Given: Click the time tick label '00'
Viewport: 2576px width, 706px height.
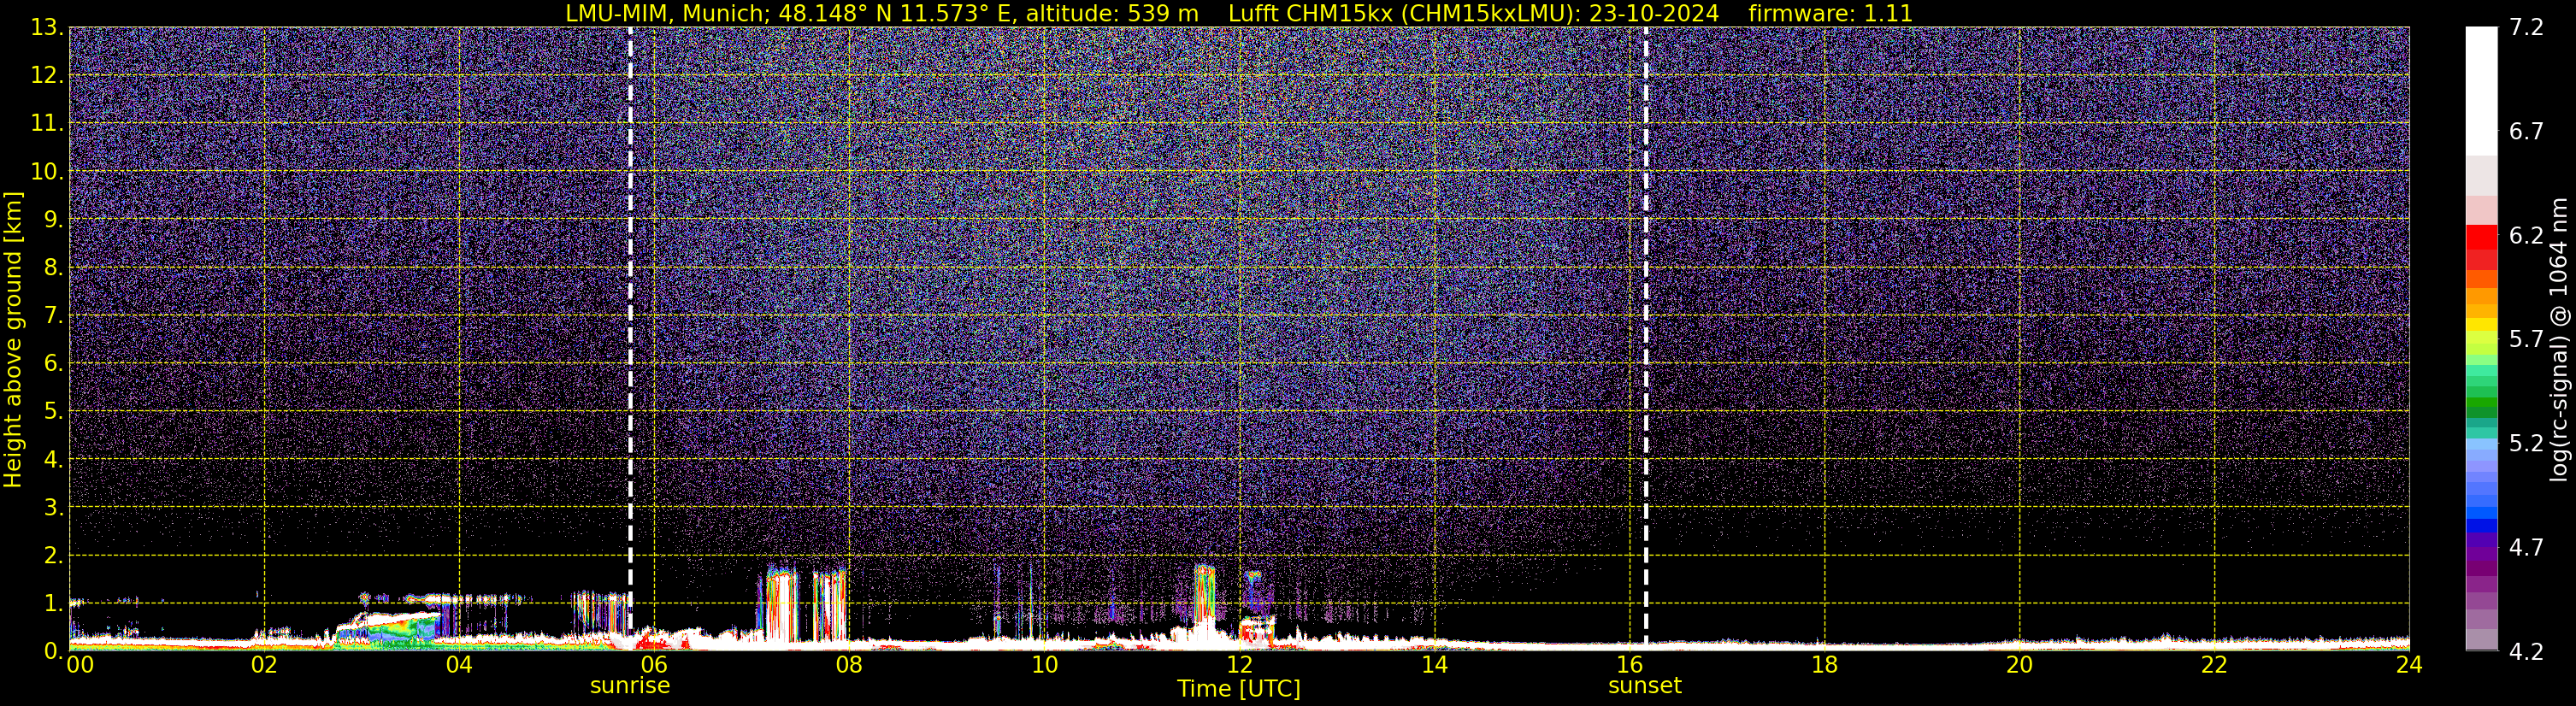Looking at the screenshot, I should (x=80, y=665).
